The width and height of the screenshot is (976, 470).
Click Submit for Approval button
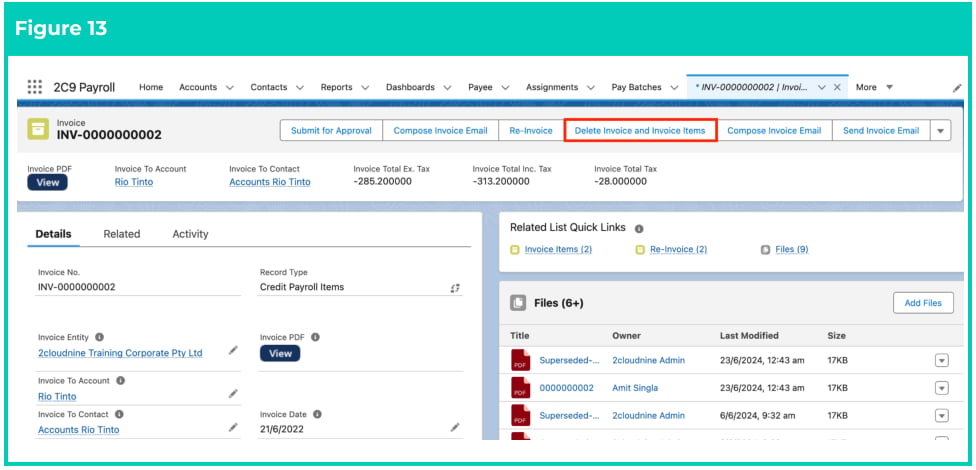331,131
